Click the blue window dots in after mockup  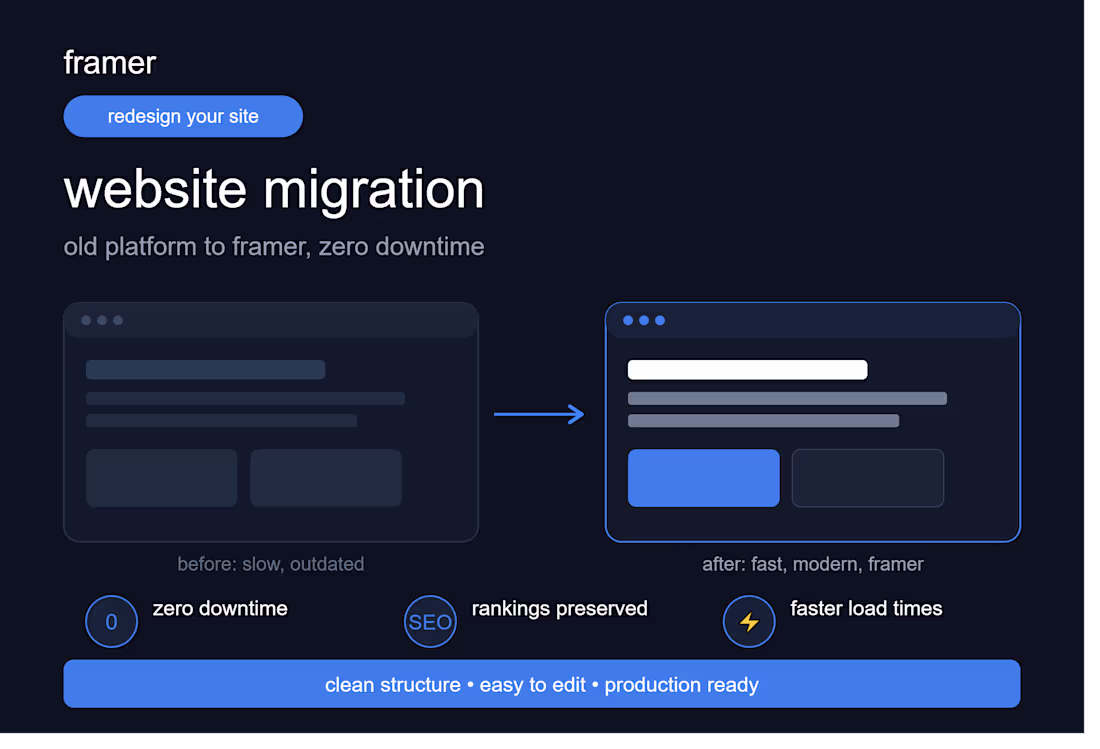point(644,320)
